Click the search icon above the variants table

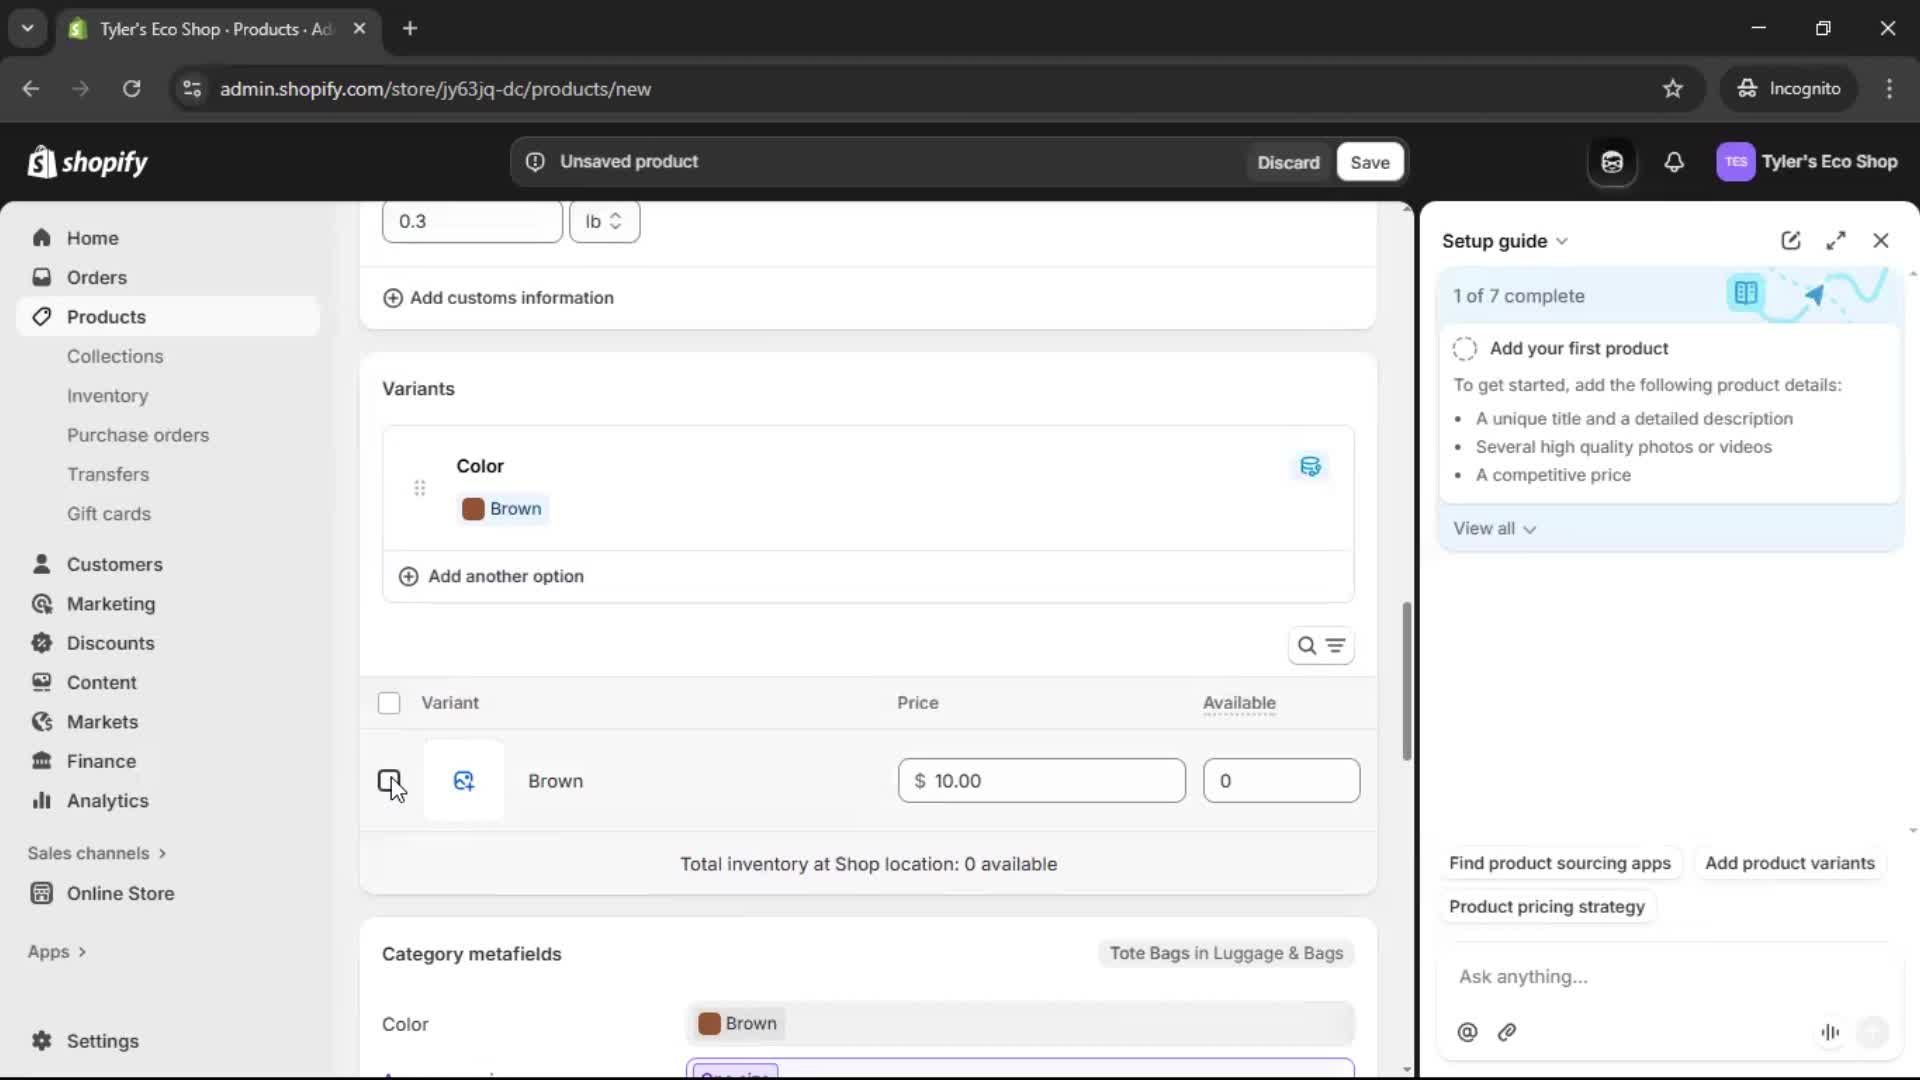1307,645
